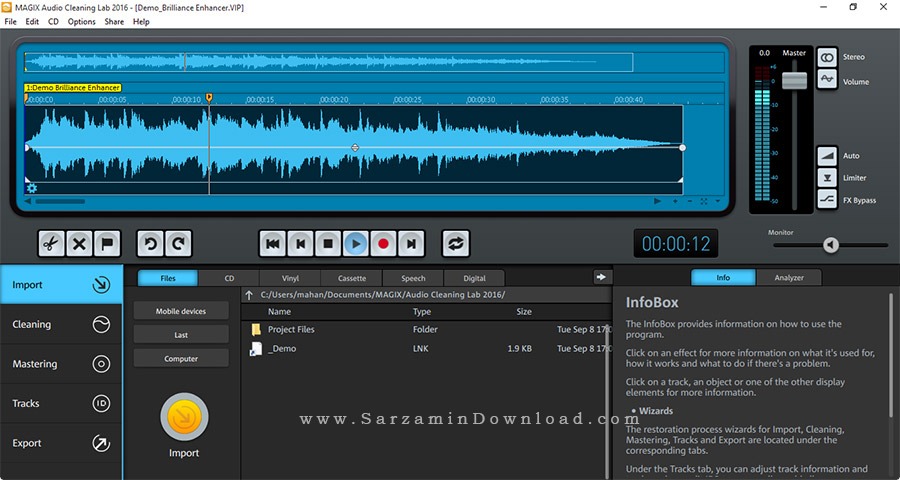Click the Master volume fader

(x=794, y=80)
